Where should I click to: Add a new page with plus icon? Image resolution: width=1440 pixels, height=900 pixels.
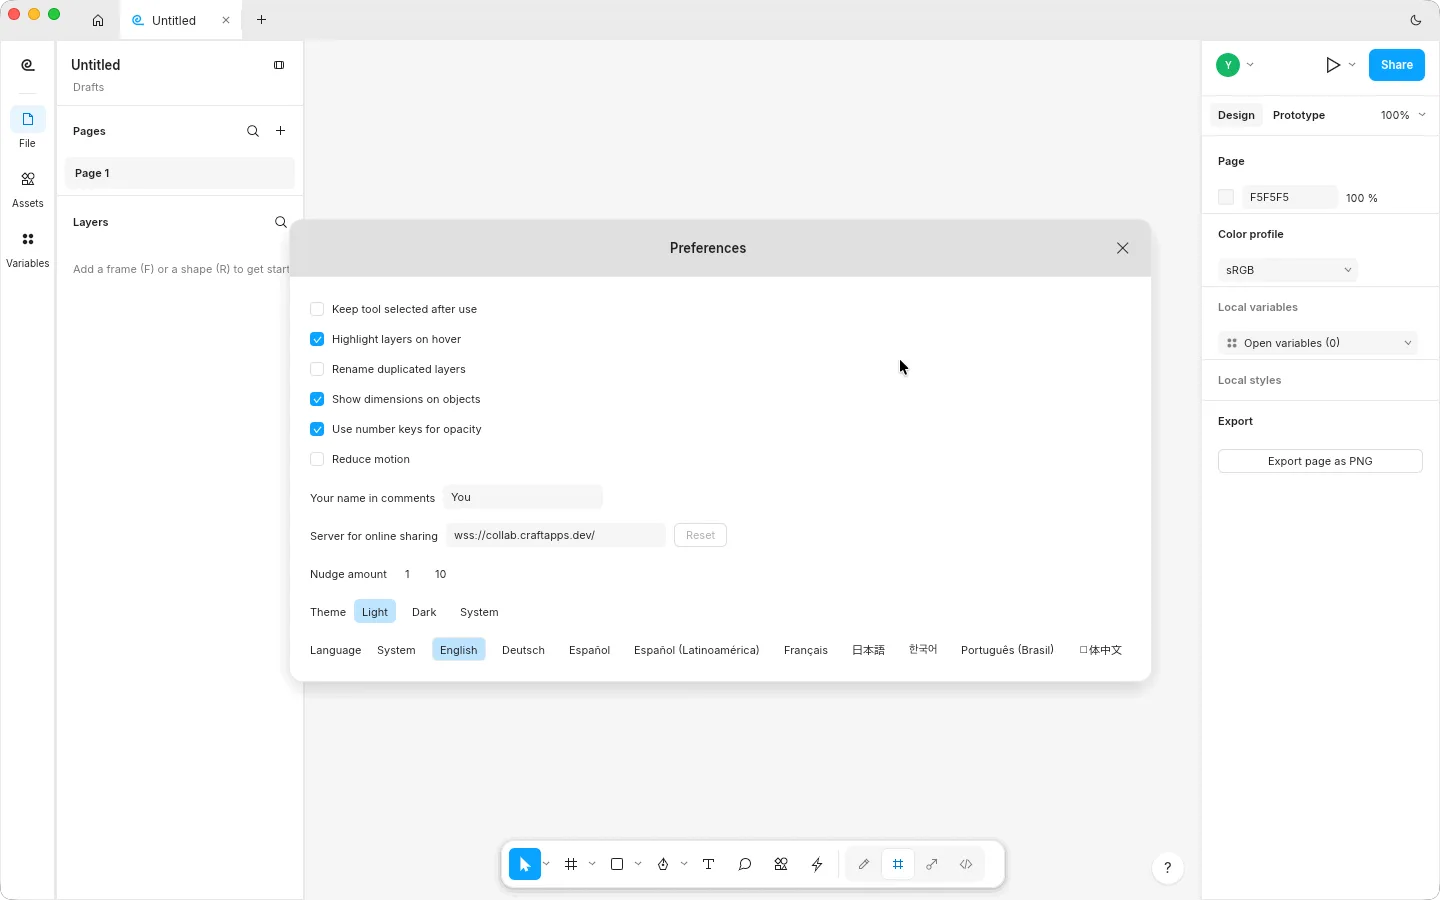281,131
